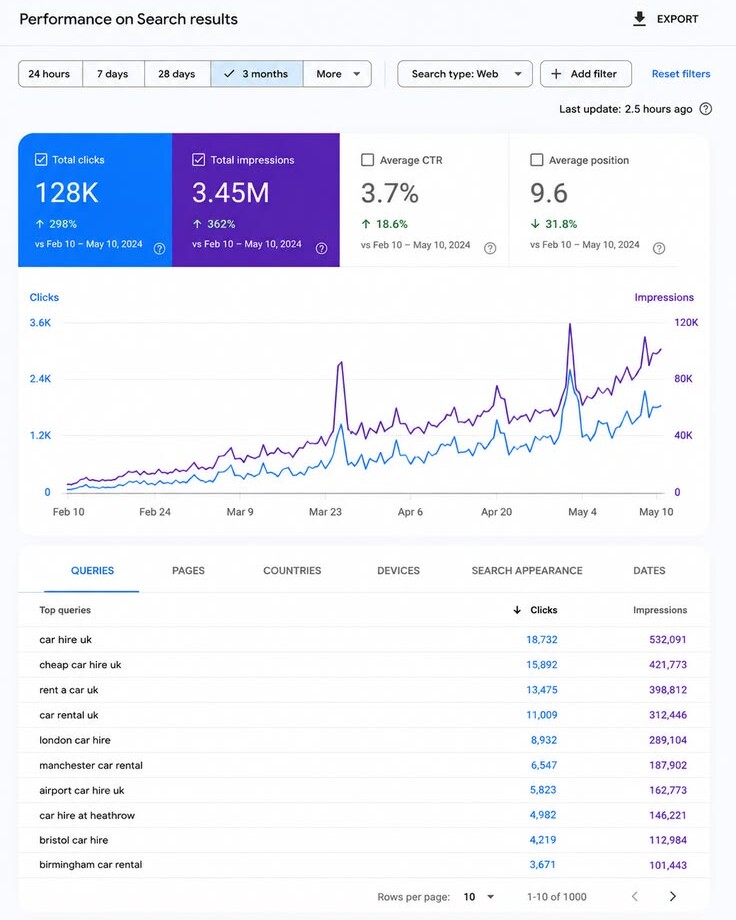Uncheck the Total impressions checkbox
The image size is (736, 920).
point(198,160)
